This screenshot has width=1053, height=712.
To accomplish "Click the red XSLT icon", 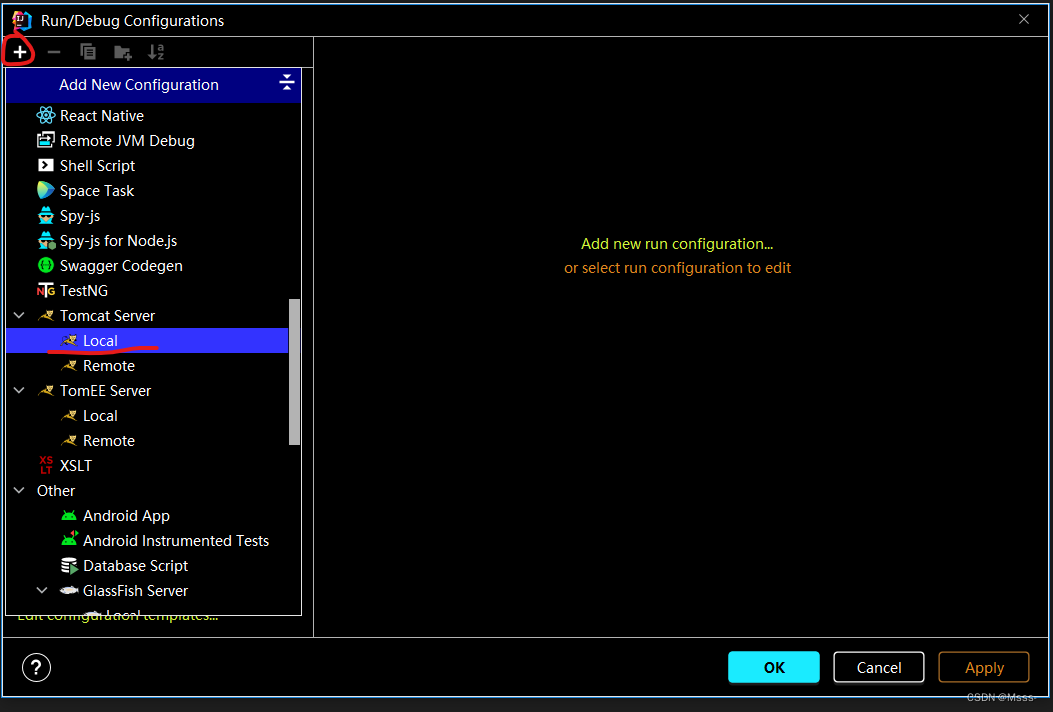I will pos(46,465).
